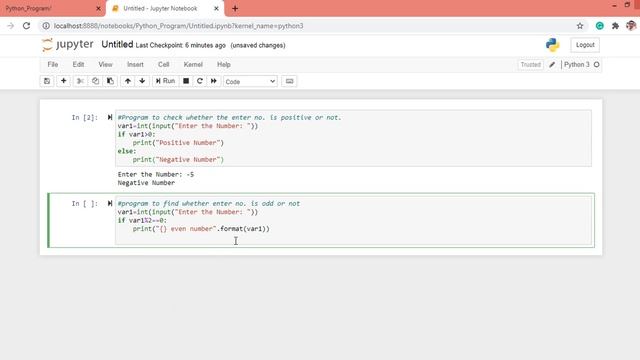The image size is (640, 360).
Task: Restart kernel and run all with the fast-forward icon
Action: [x=213, y=81]
